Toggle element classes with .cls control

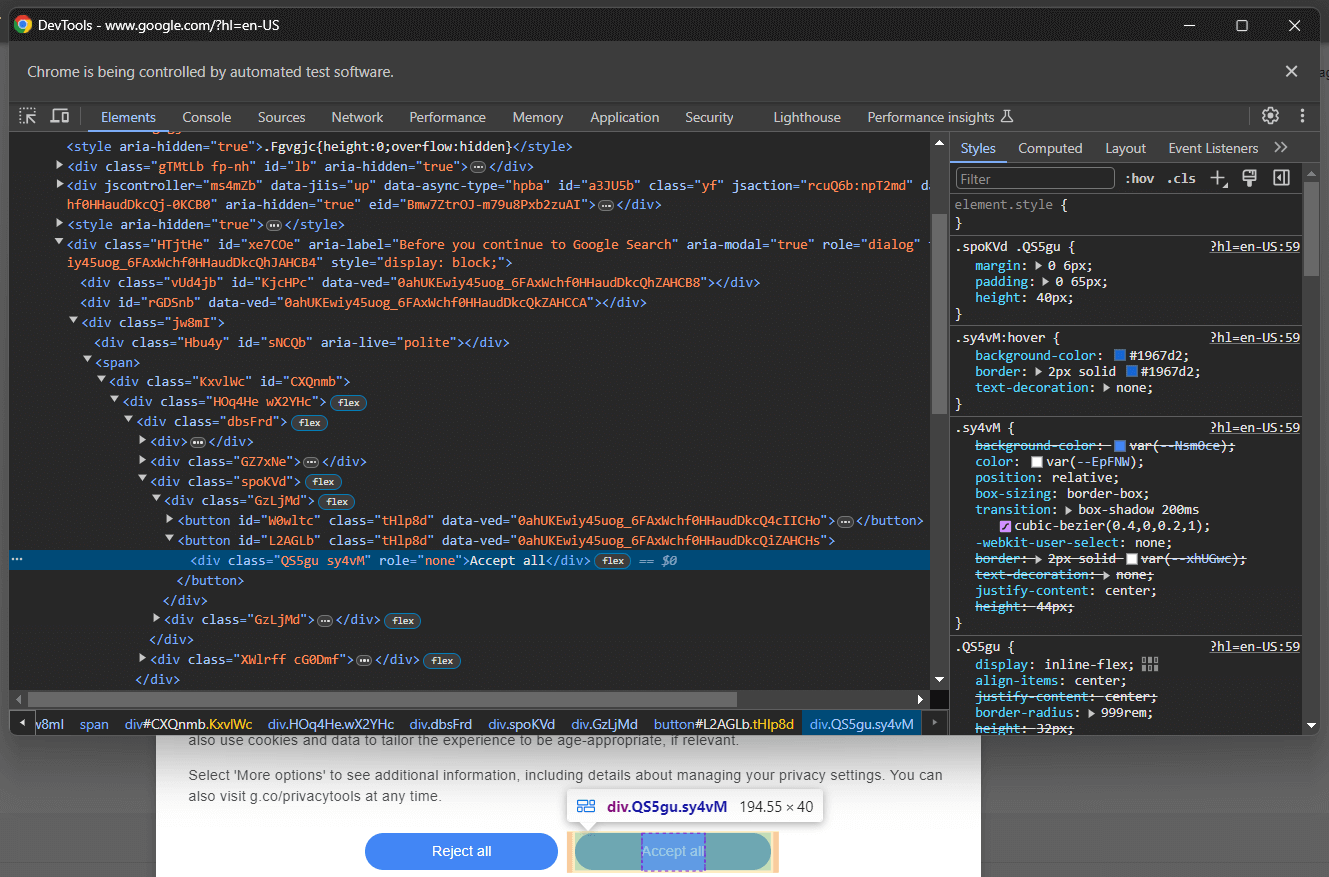pos(1180,178)
